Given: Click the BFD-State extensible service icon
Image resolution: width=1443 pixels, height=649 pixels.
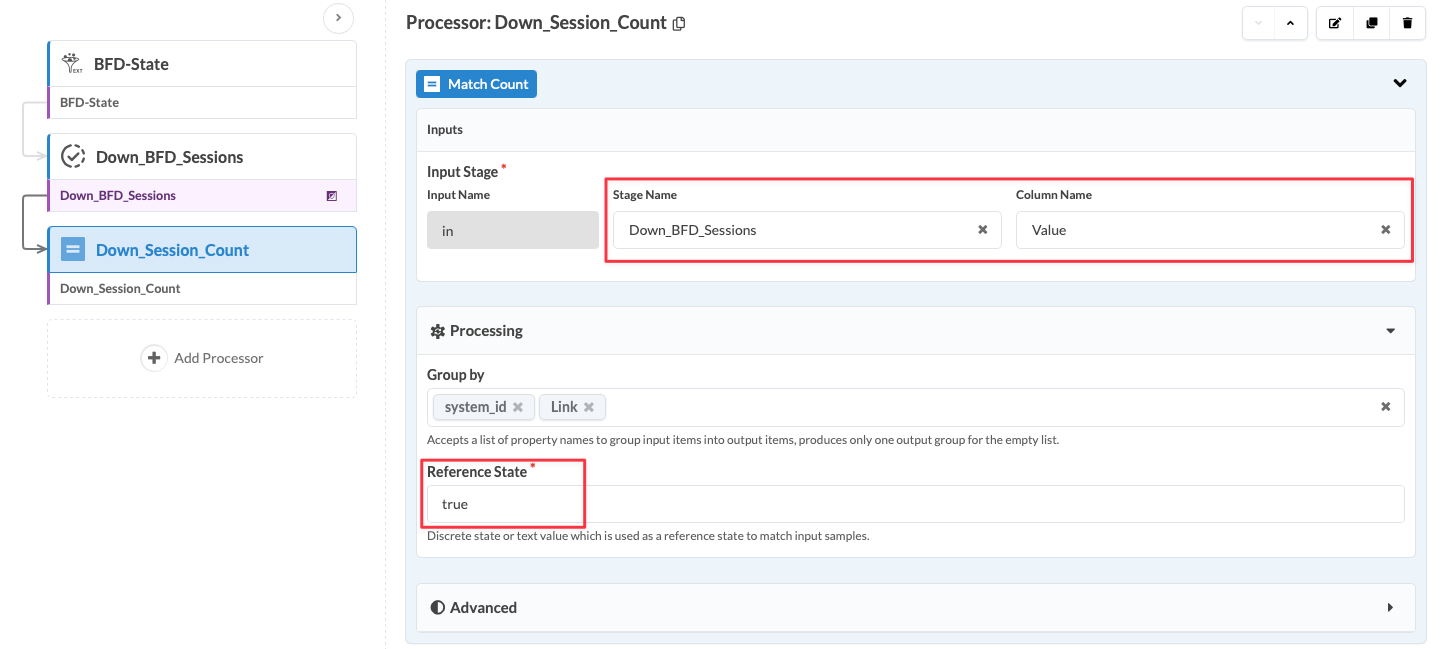Looking at the screenshot, I should [x=72, y=64].
